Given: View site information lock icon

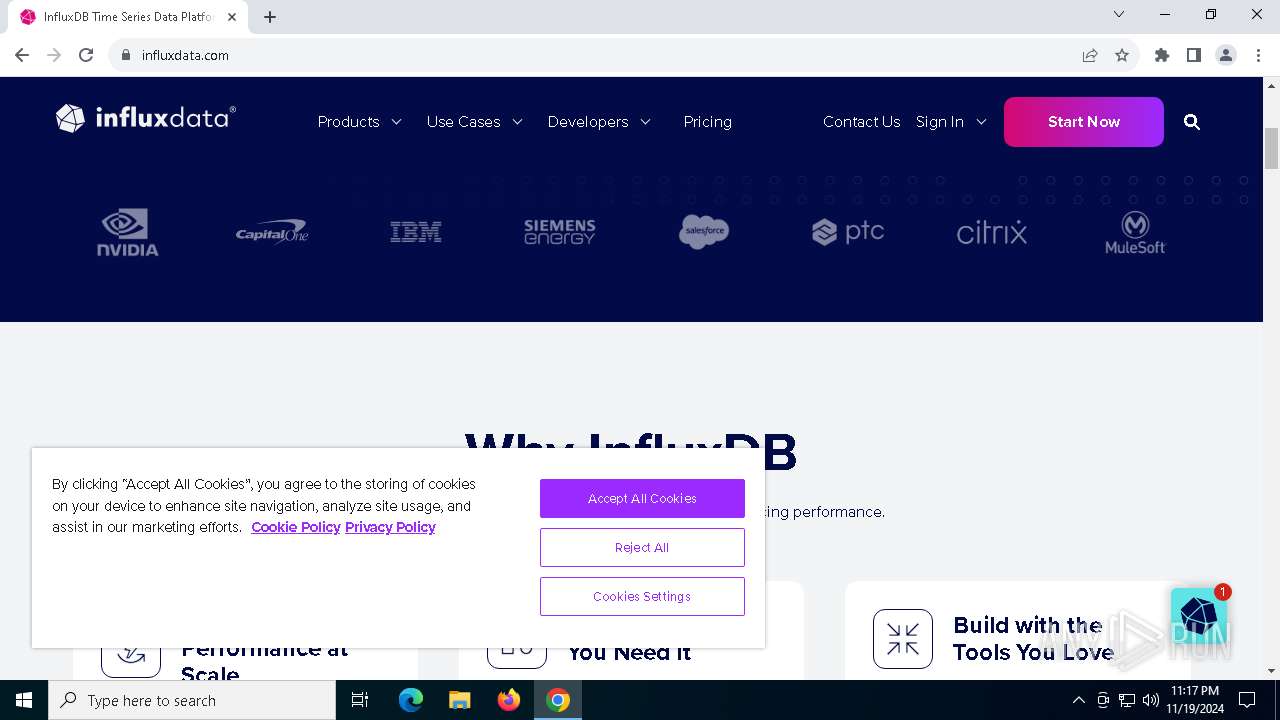Looking at the screenshot, I should [126, 55].
